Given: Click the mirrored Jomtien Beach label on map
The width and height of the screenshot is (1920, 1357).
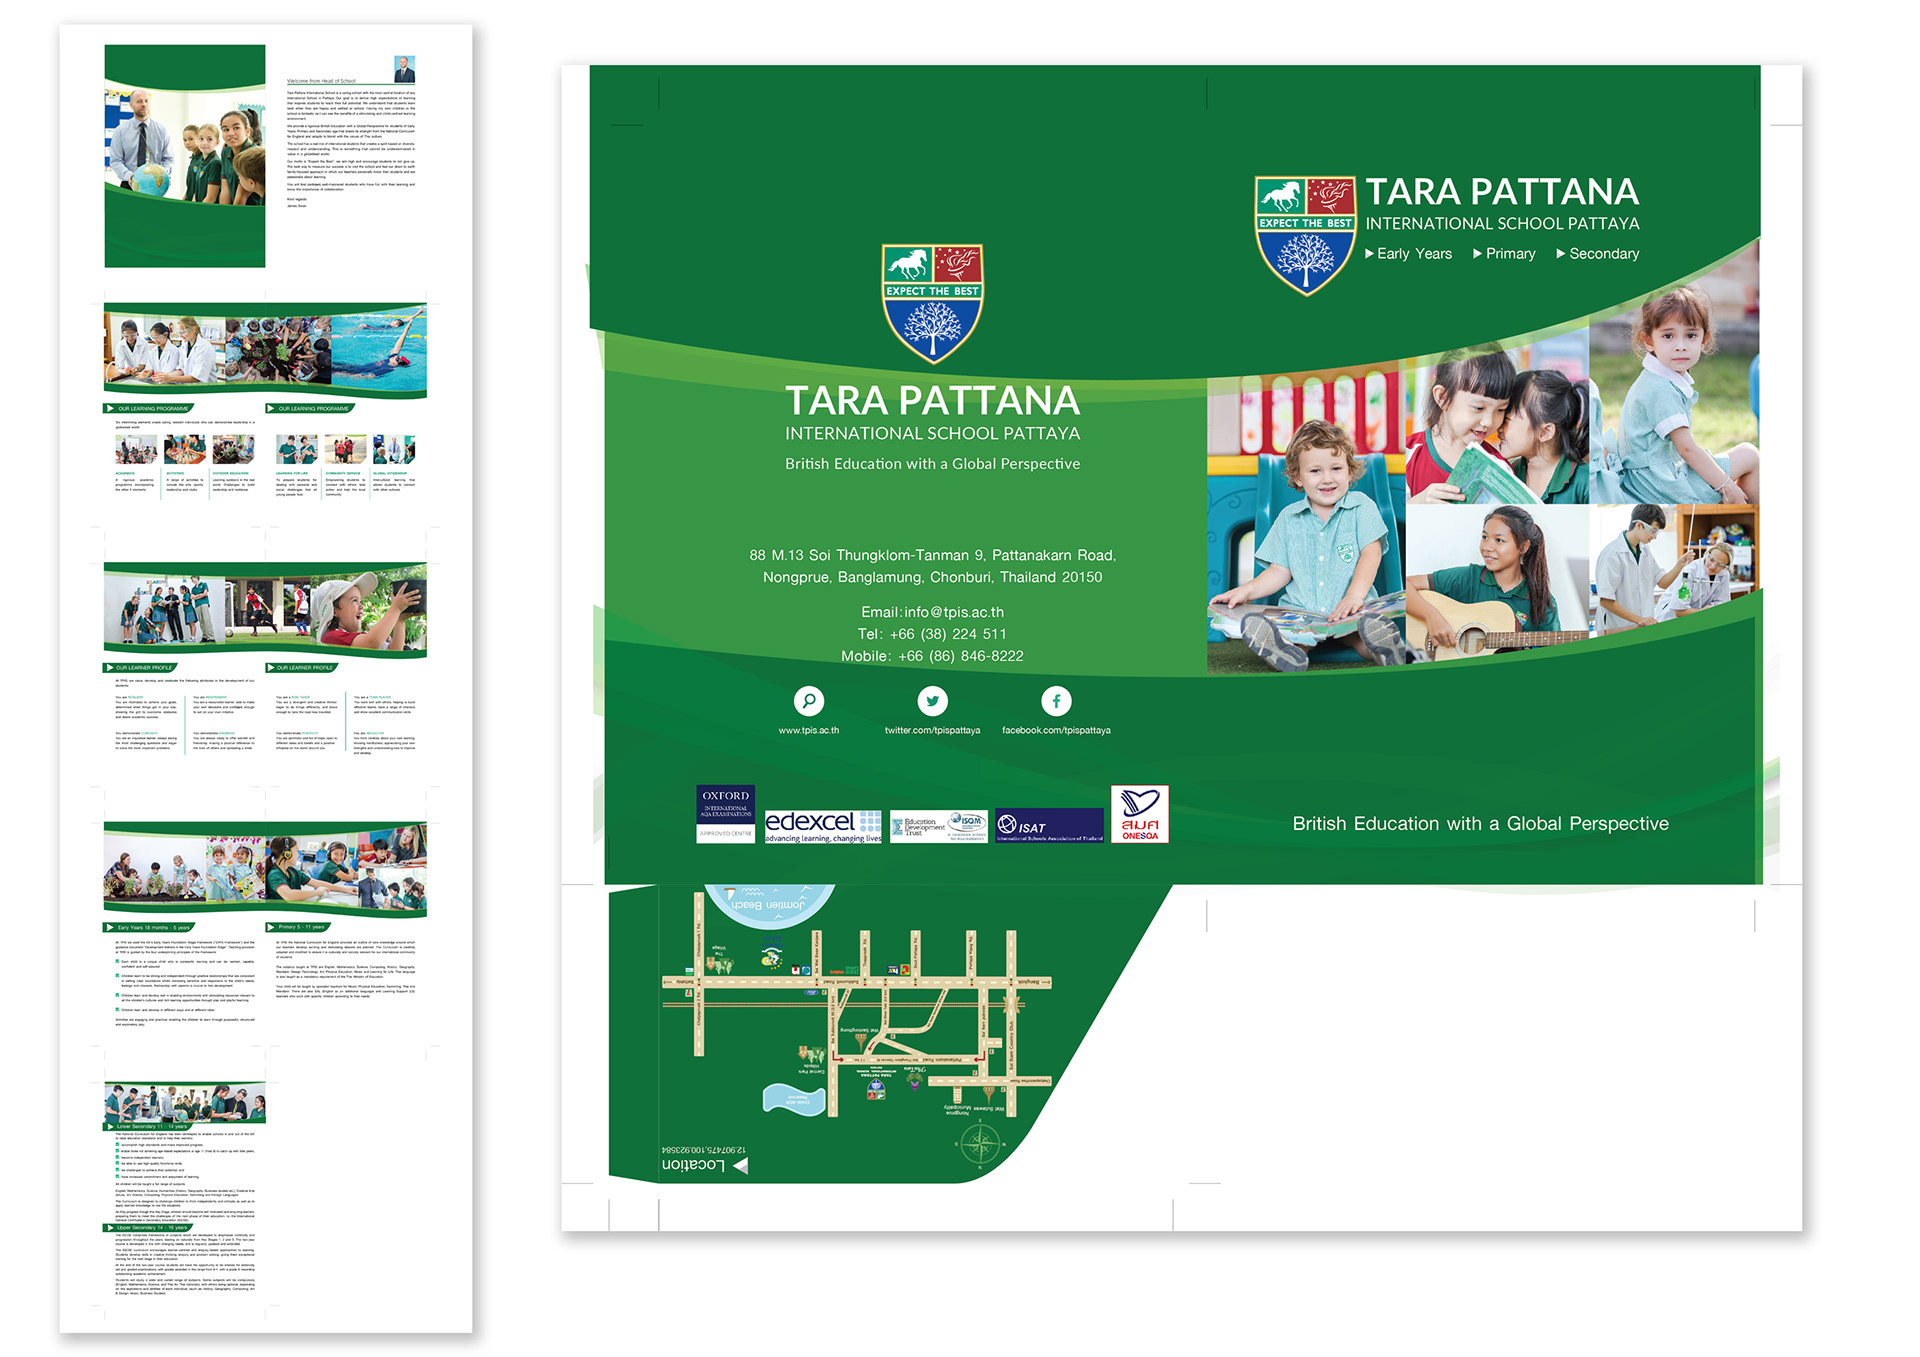Looking at the screenshot, I should [x=768, y=904].
